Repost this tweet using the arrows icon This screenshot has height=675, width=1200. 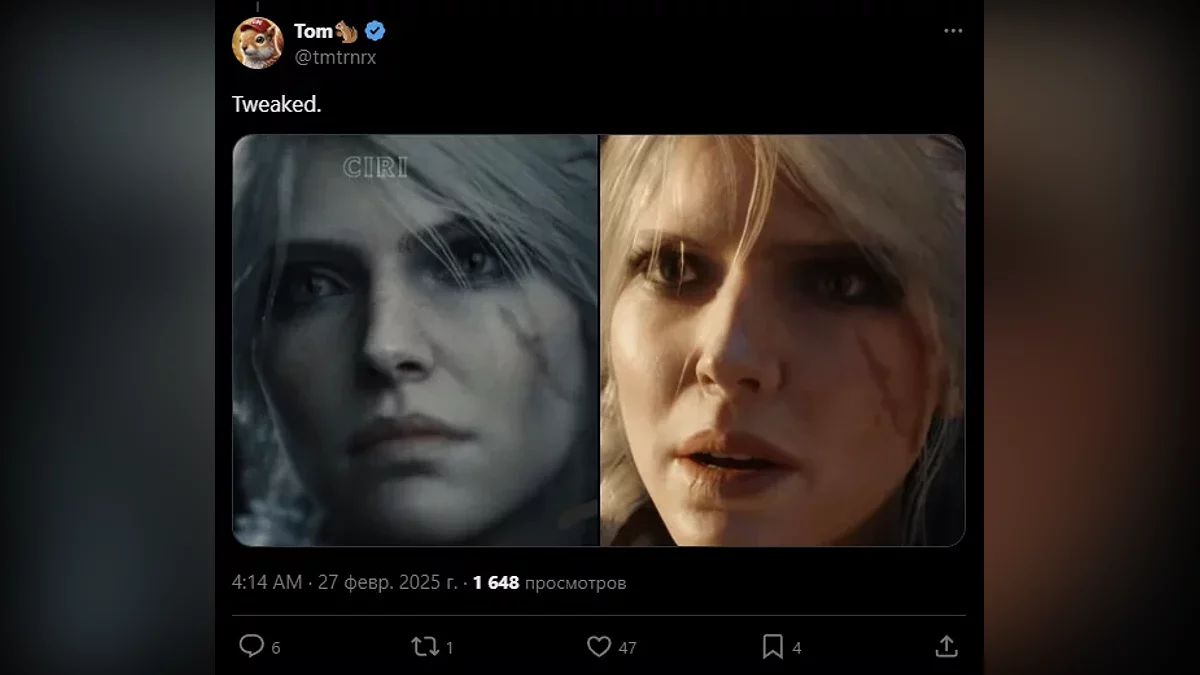tap(424, 647)
